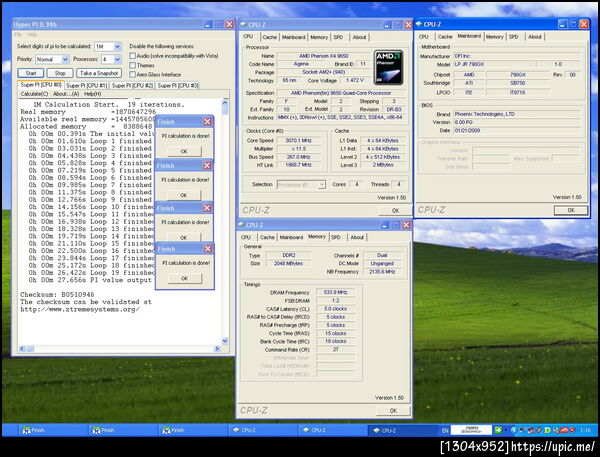600x457 pixels.
Task: Open the pi digits dropdown showing 1M
Action: [117, 46]
